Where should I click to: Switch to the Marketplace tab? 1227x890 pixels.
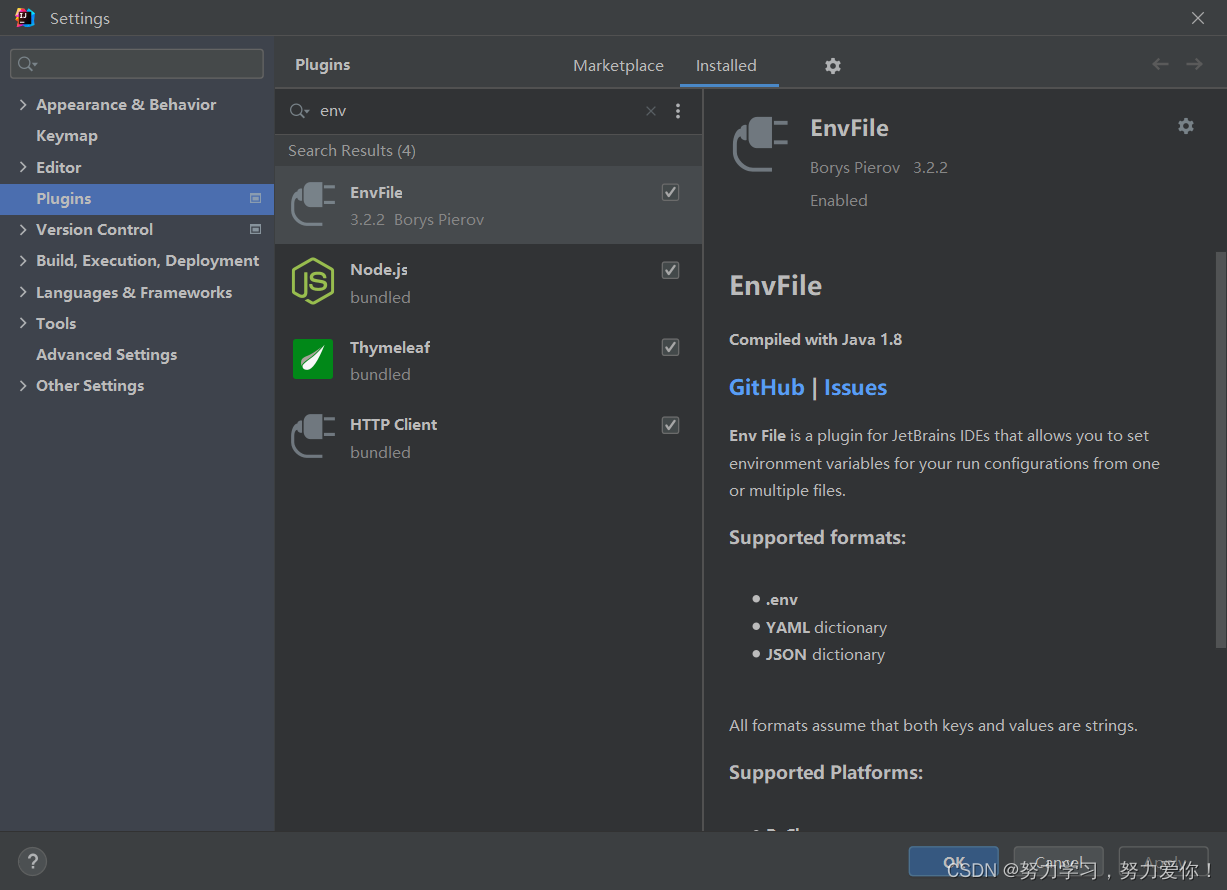618,65
